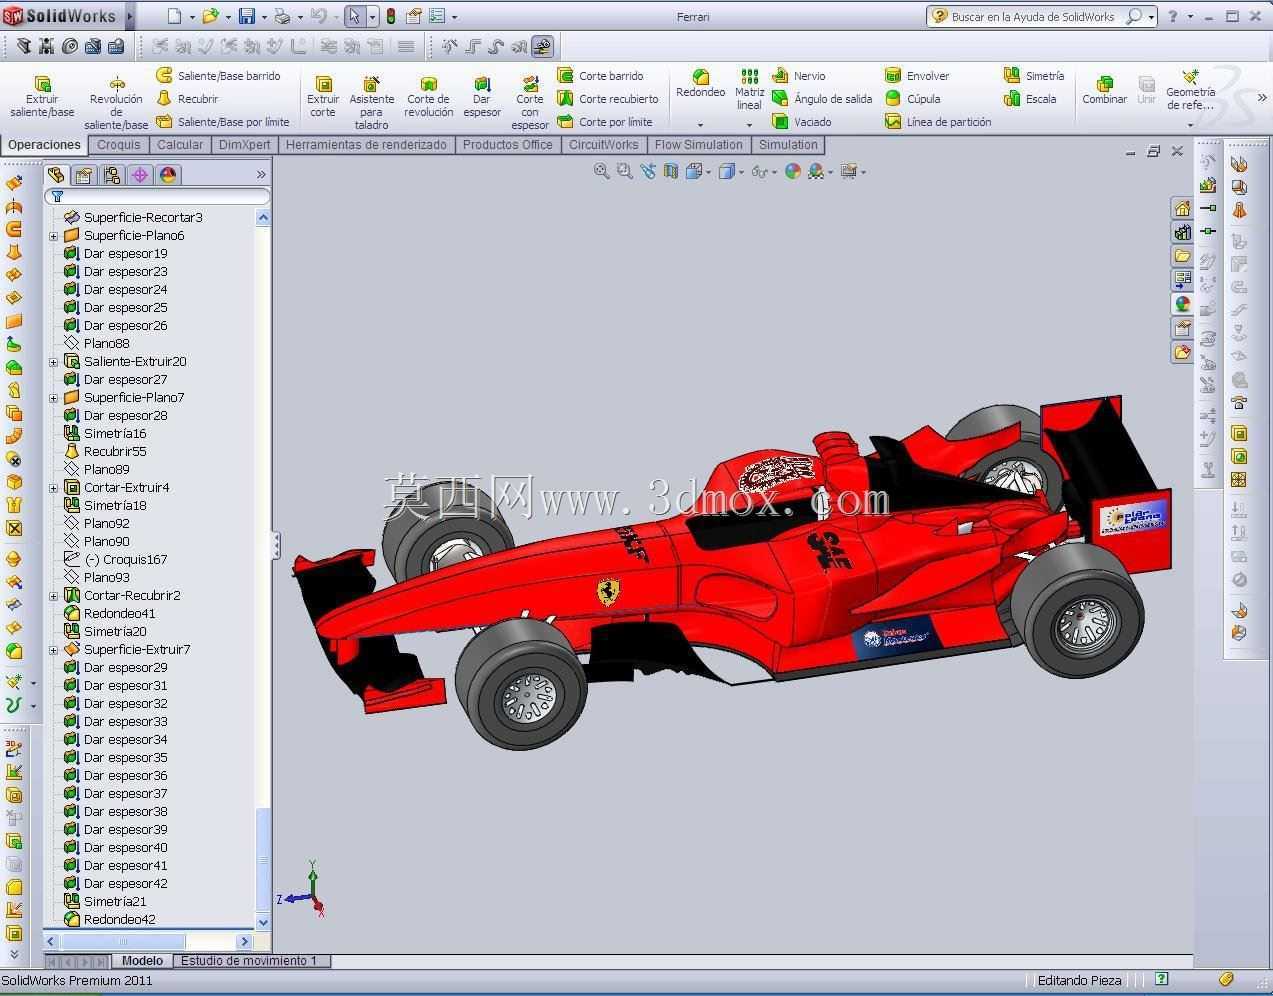Select Revolución de saliente/base tool
Screen dimensions: 1273x996
coord(116,102)
